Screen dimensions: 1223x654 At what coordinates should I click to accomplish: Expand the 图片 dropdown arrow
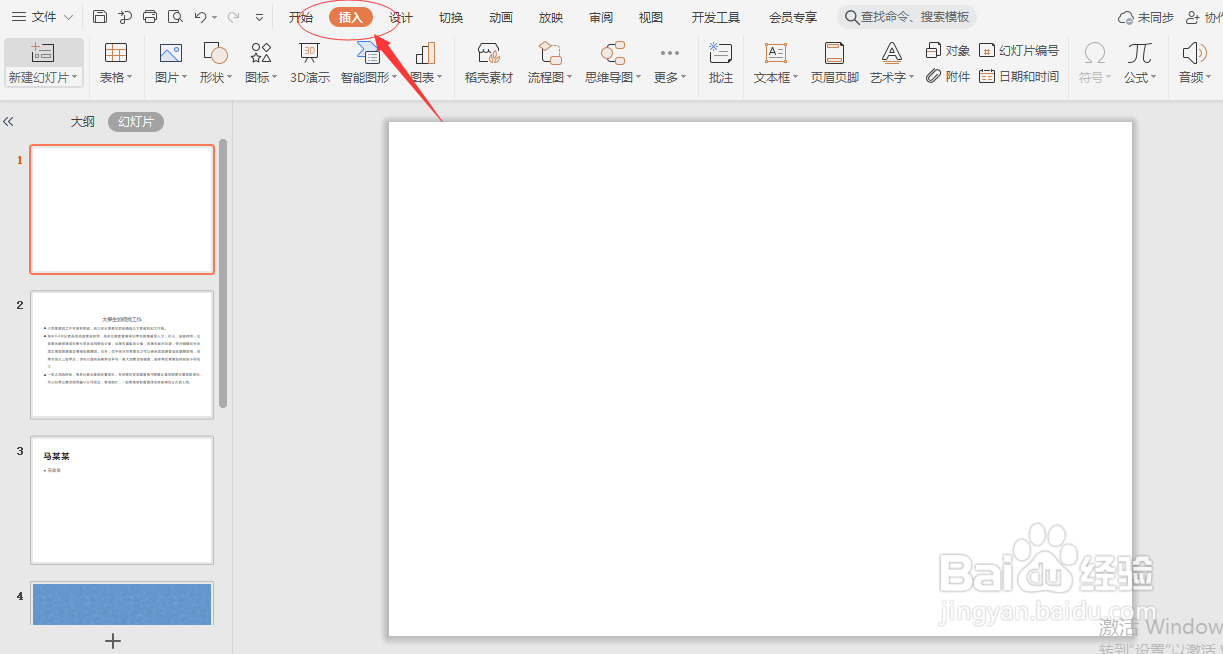point(184,78)
